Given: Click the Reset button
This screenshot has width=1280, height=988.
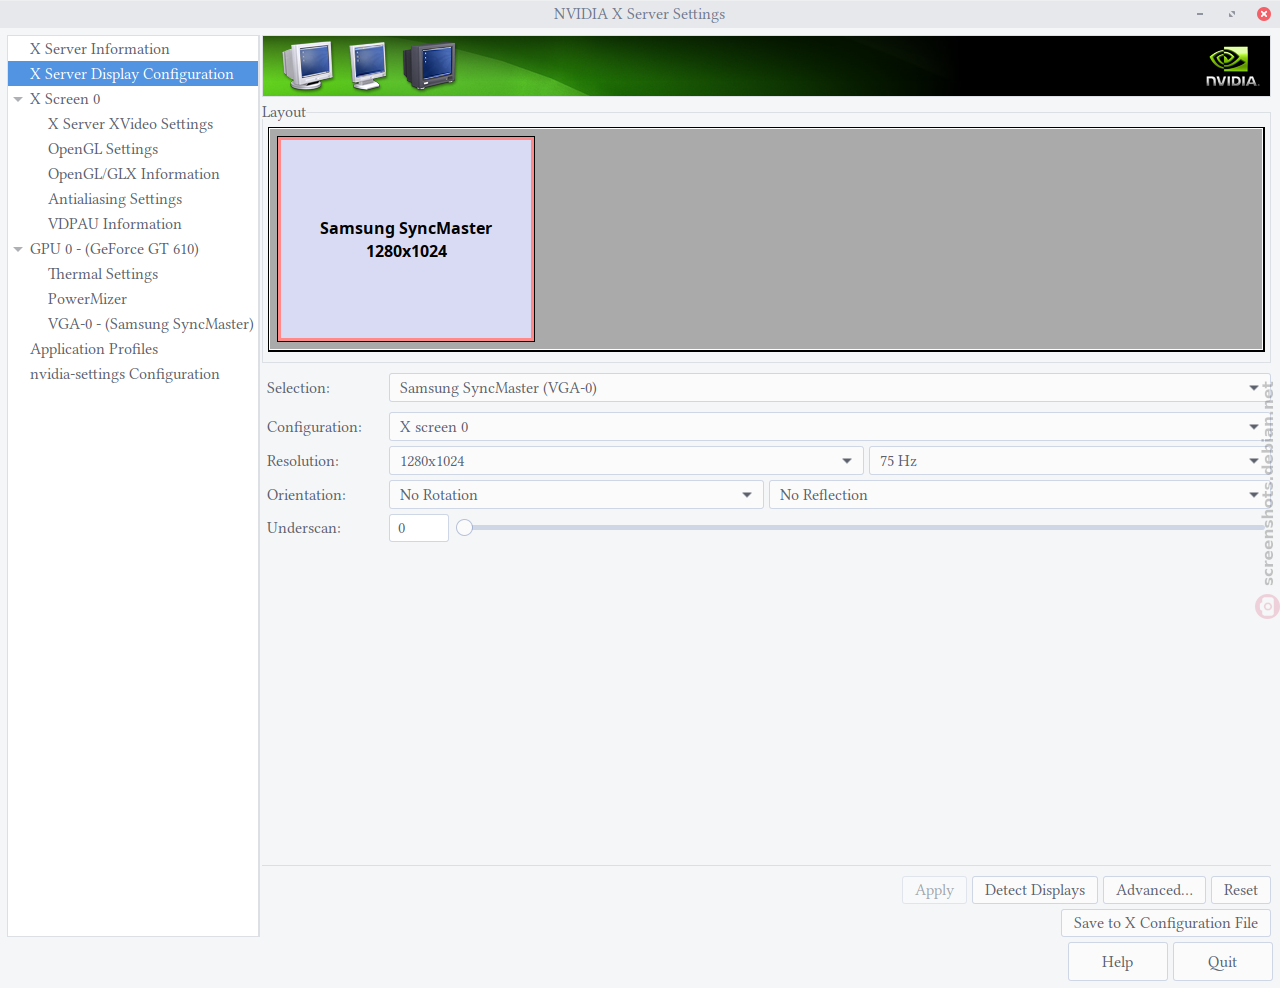Looking at the screenshot, I should point(1241,890).
